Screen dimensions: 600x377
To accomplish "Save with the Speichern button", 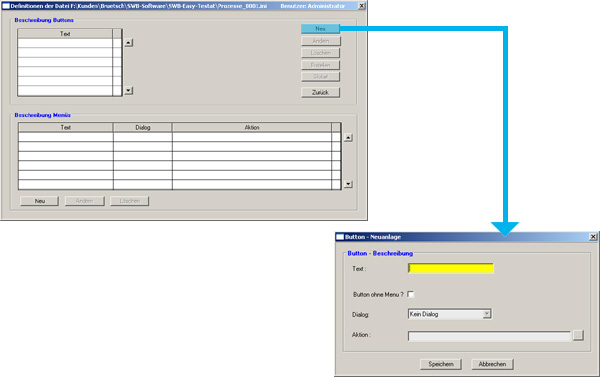I will [x=441, y=364].
